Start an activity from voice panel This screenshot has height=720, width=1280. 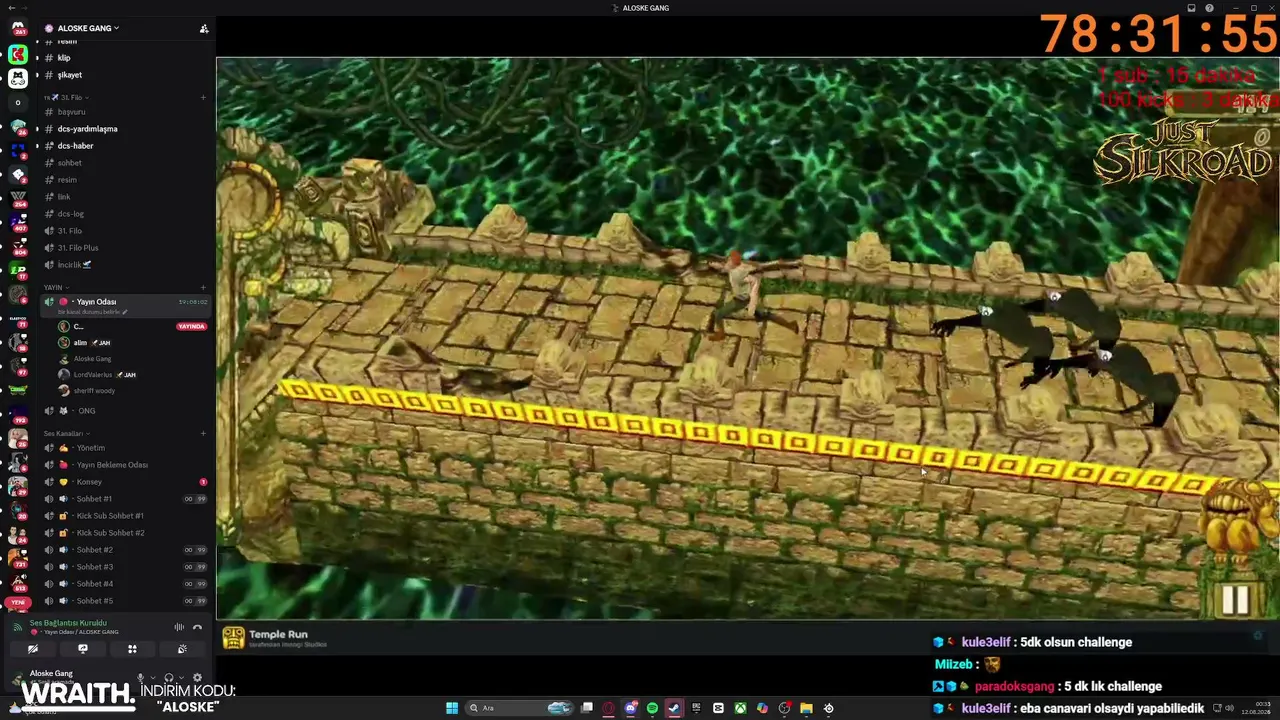click(x=132, y=649)
